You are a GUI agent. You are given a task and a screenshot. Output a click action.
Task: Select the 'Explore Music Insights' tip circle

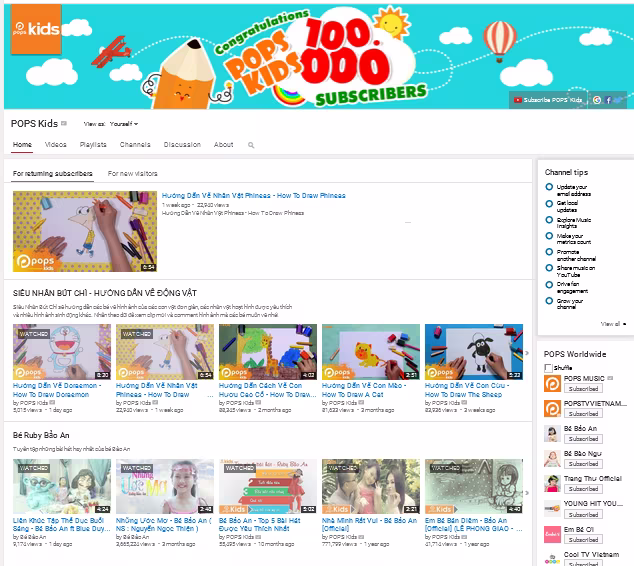coord(549,220)
